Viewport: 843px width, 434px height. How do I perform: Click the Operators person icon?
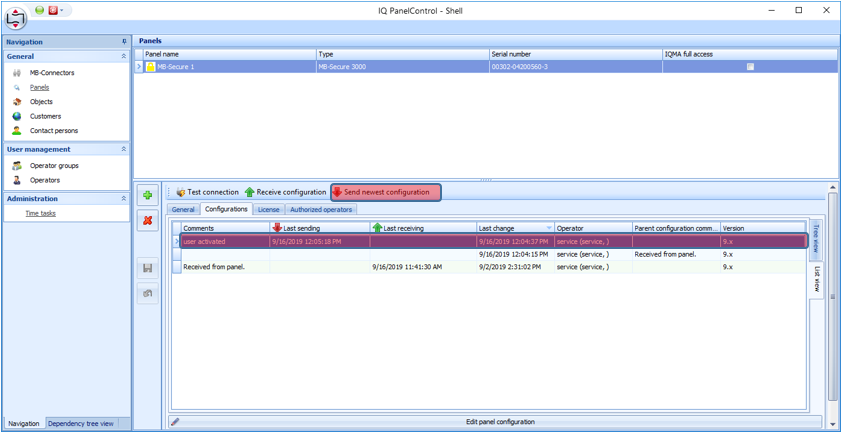click(x=17, y=180)
